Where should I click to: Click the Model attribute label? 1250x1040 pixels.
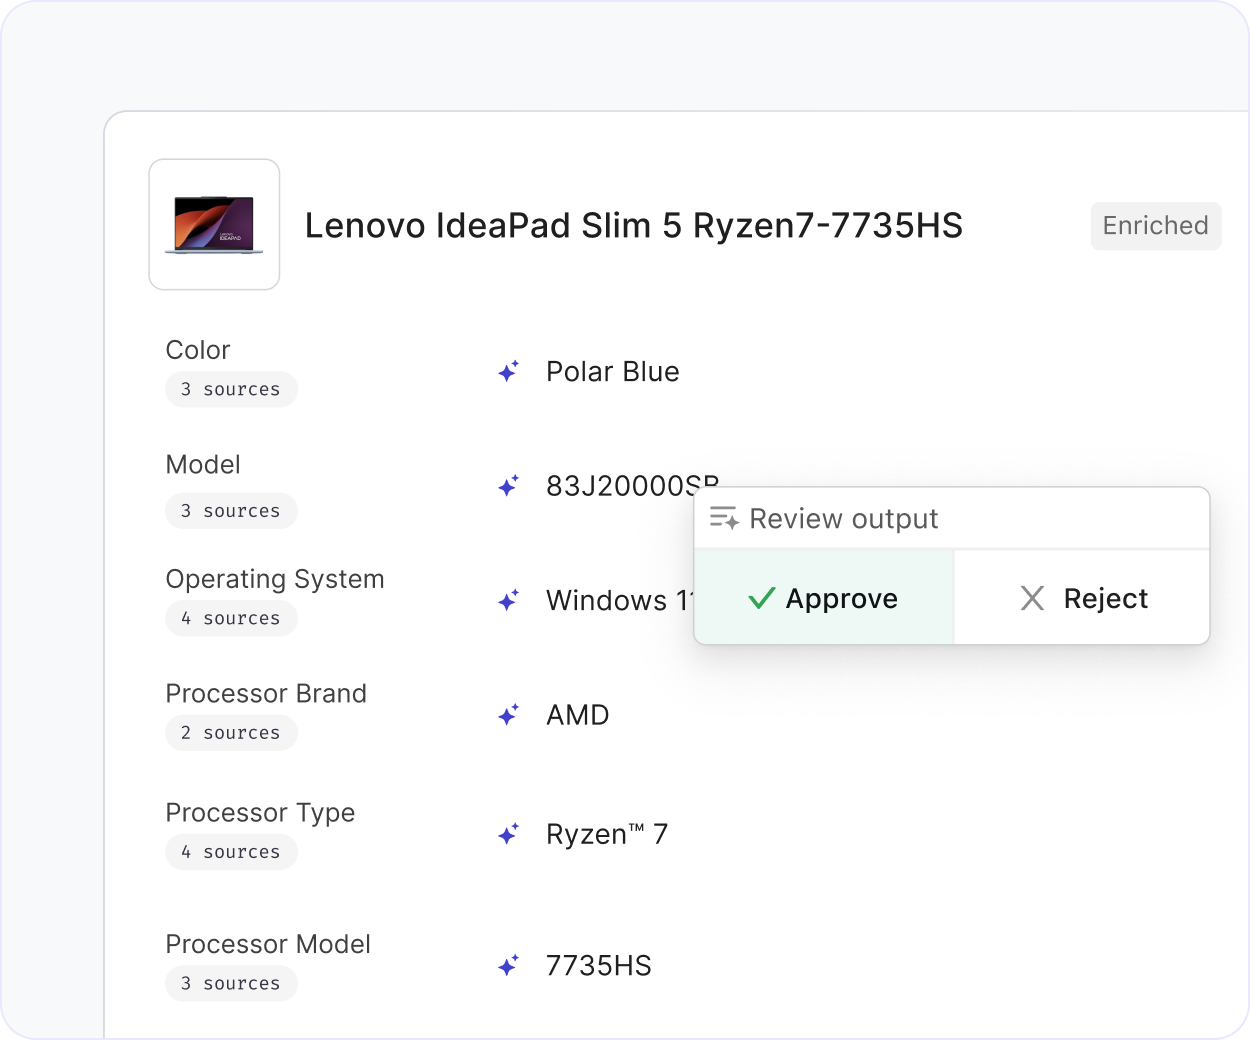click(x=203, y=464)
